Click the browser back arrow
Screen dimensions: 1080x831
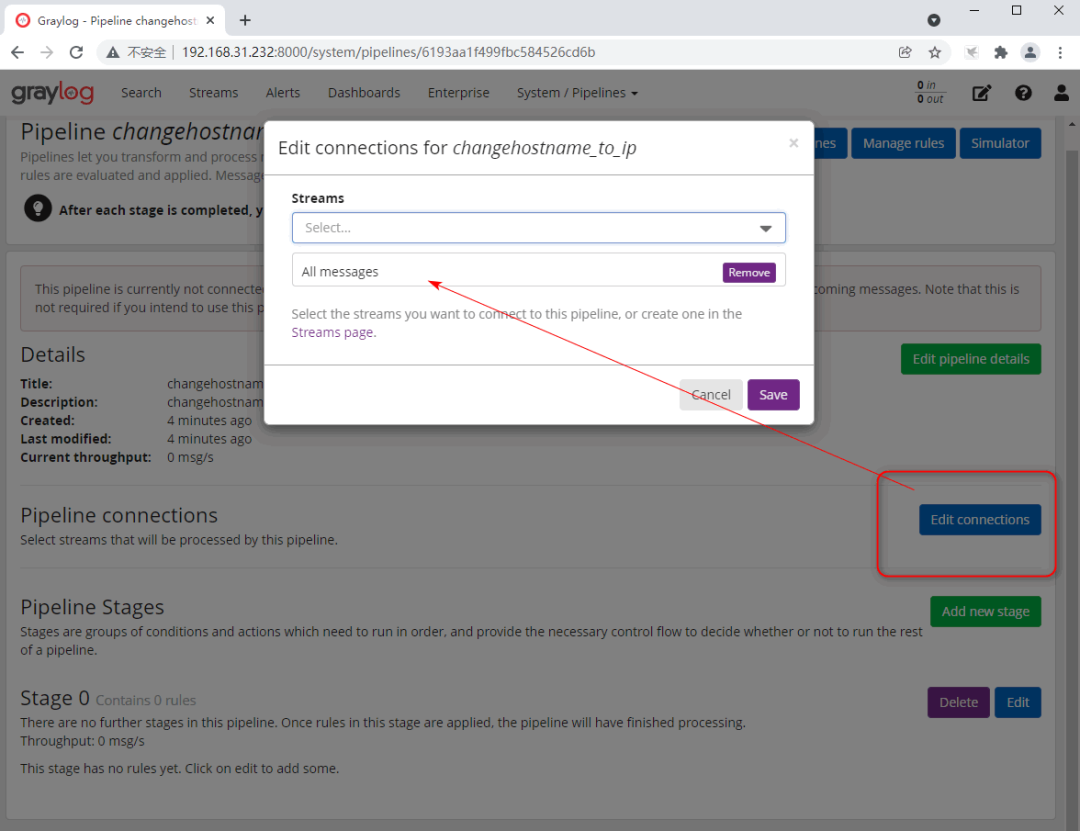click(x=17, y=52)
